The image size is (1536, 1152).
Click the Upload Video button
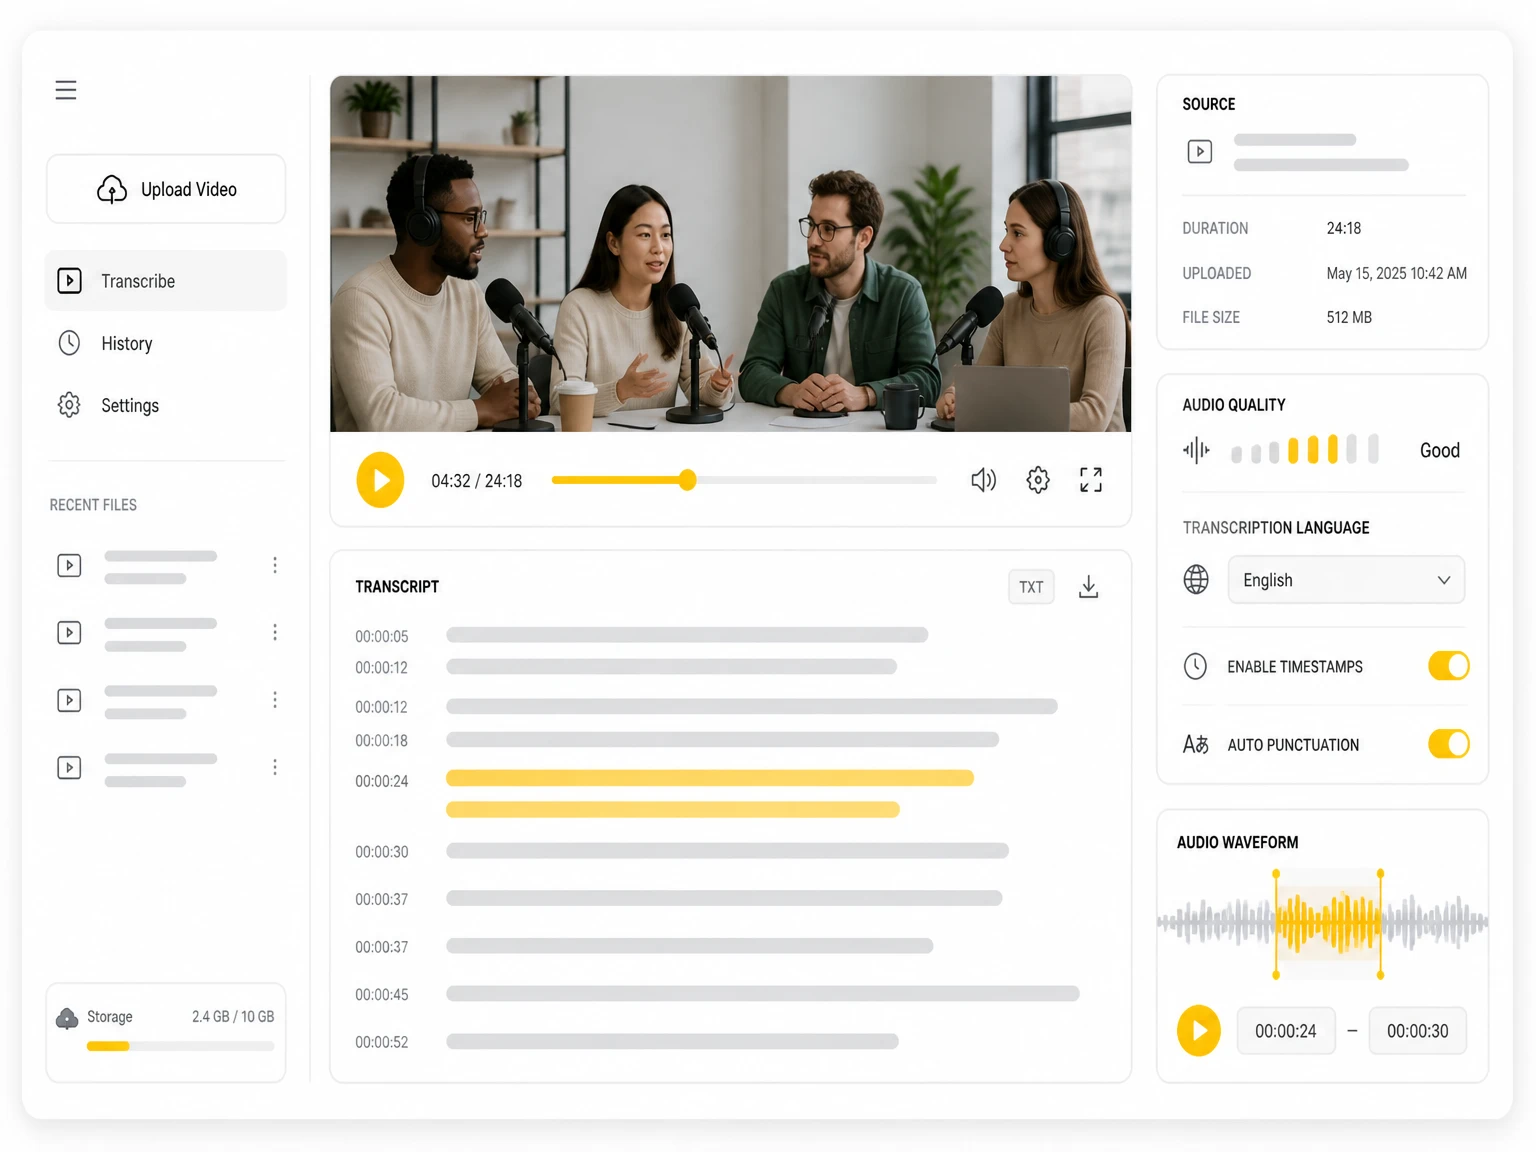166,189
